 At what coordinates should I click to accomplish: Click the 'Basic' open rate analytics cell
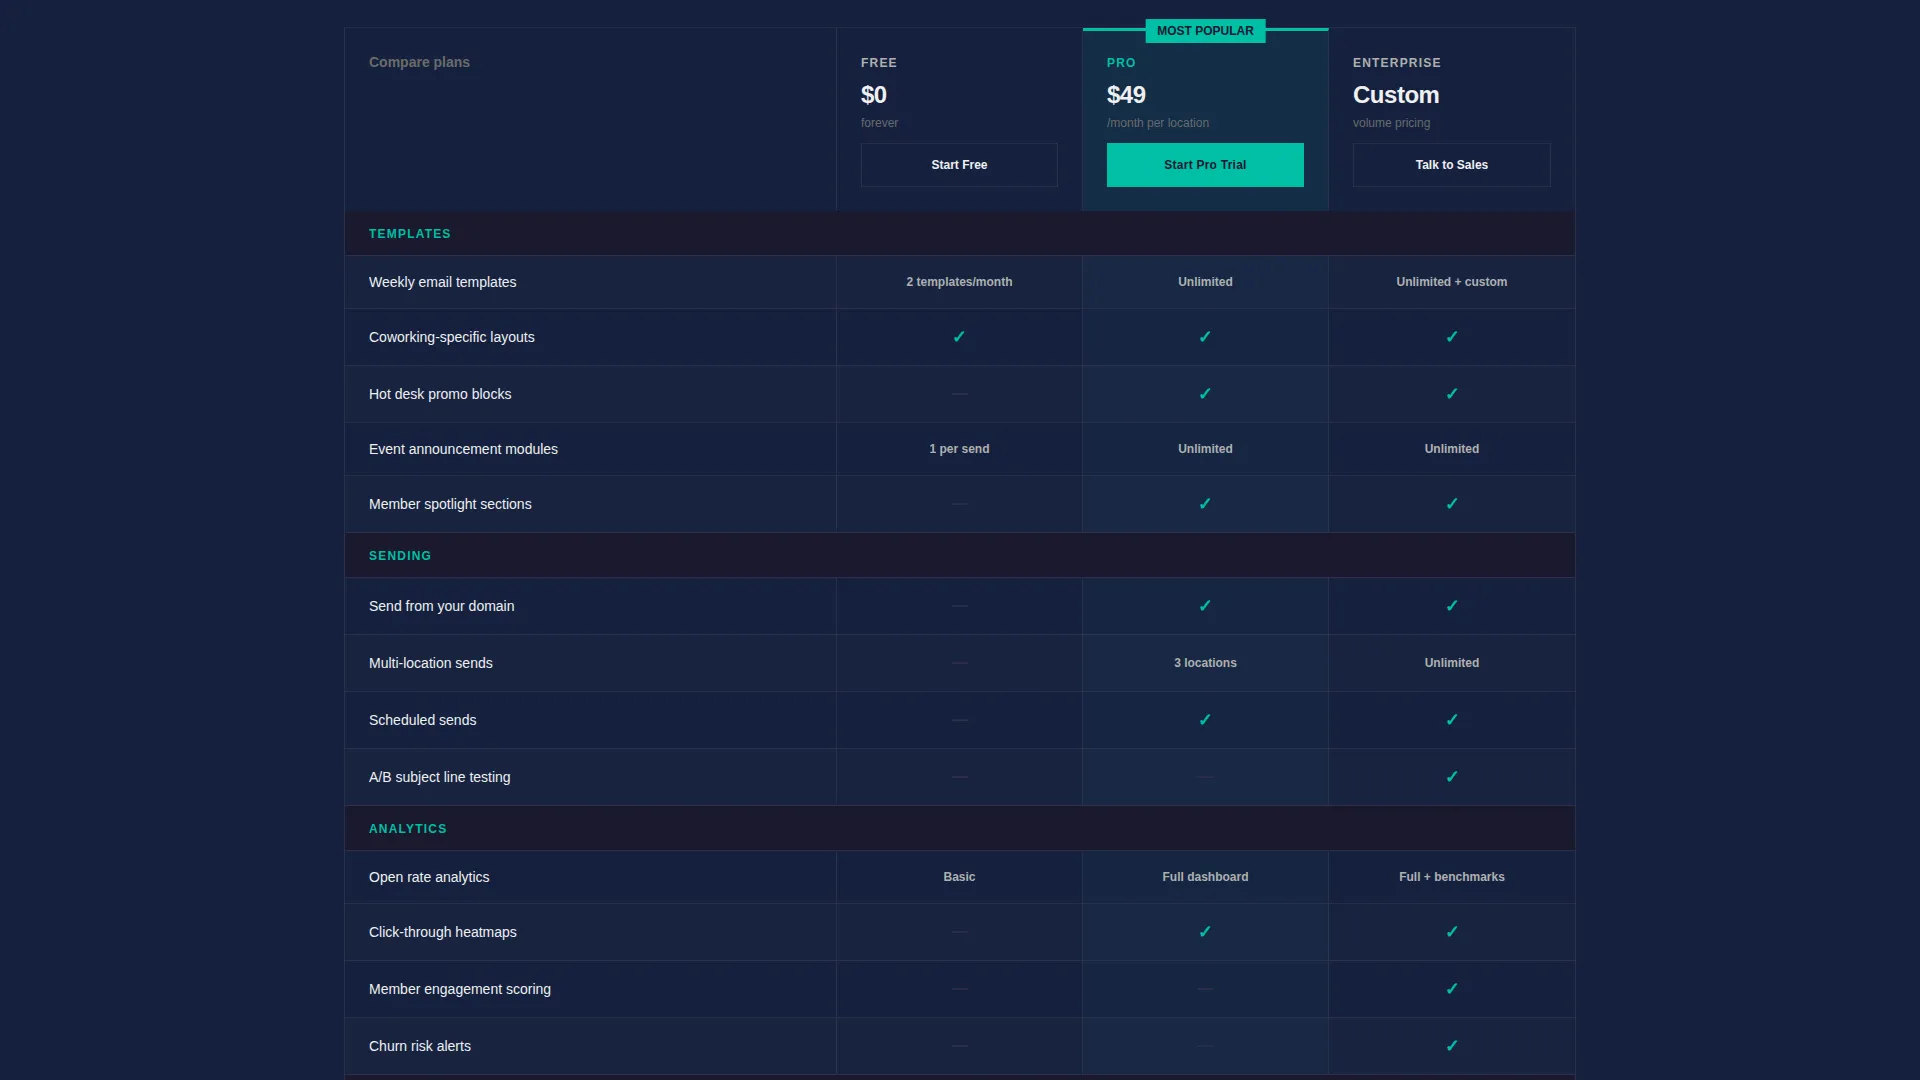point(959,877)
